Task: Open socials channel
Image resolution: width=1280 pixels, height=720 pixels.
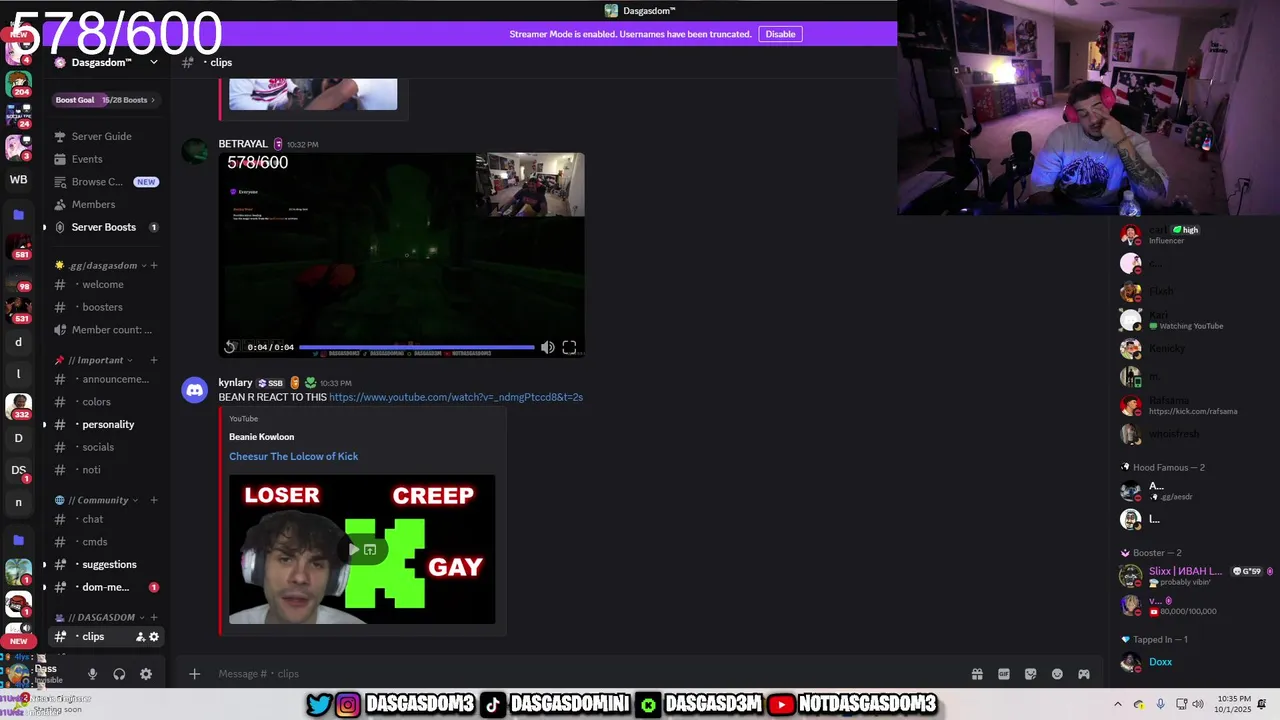Action: tap(98, 447)
